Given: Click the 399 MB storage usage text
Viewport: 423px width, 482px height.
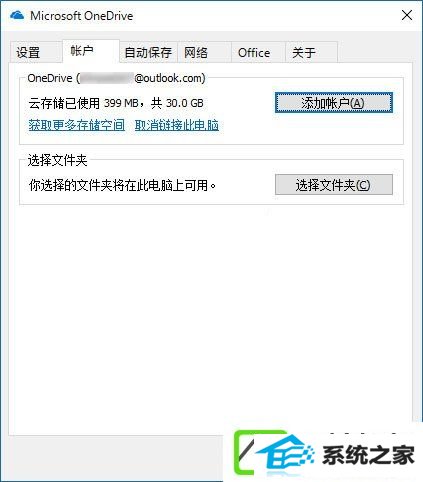Looking at the screenshot, I should [121, 103].
